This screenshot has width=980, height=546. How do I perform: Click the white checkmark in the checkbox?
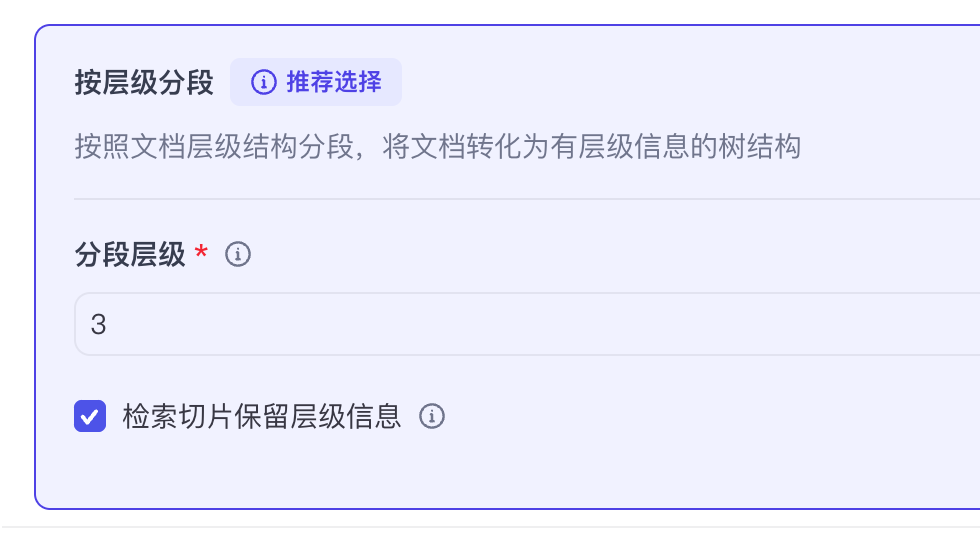[90, 416]
